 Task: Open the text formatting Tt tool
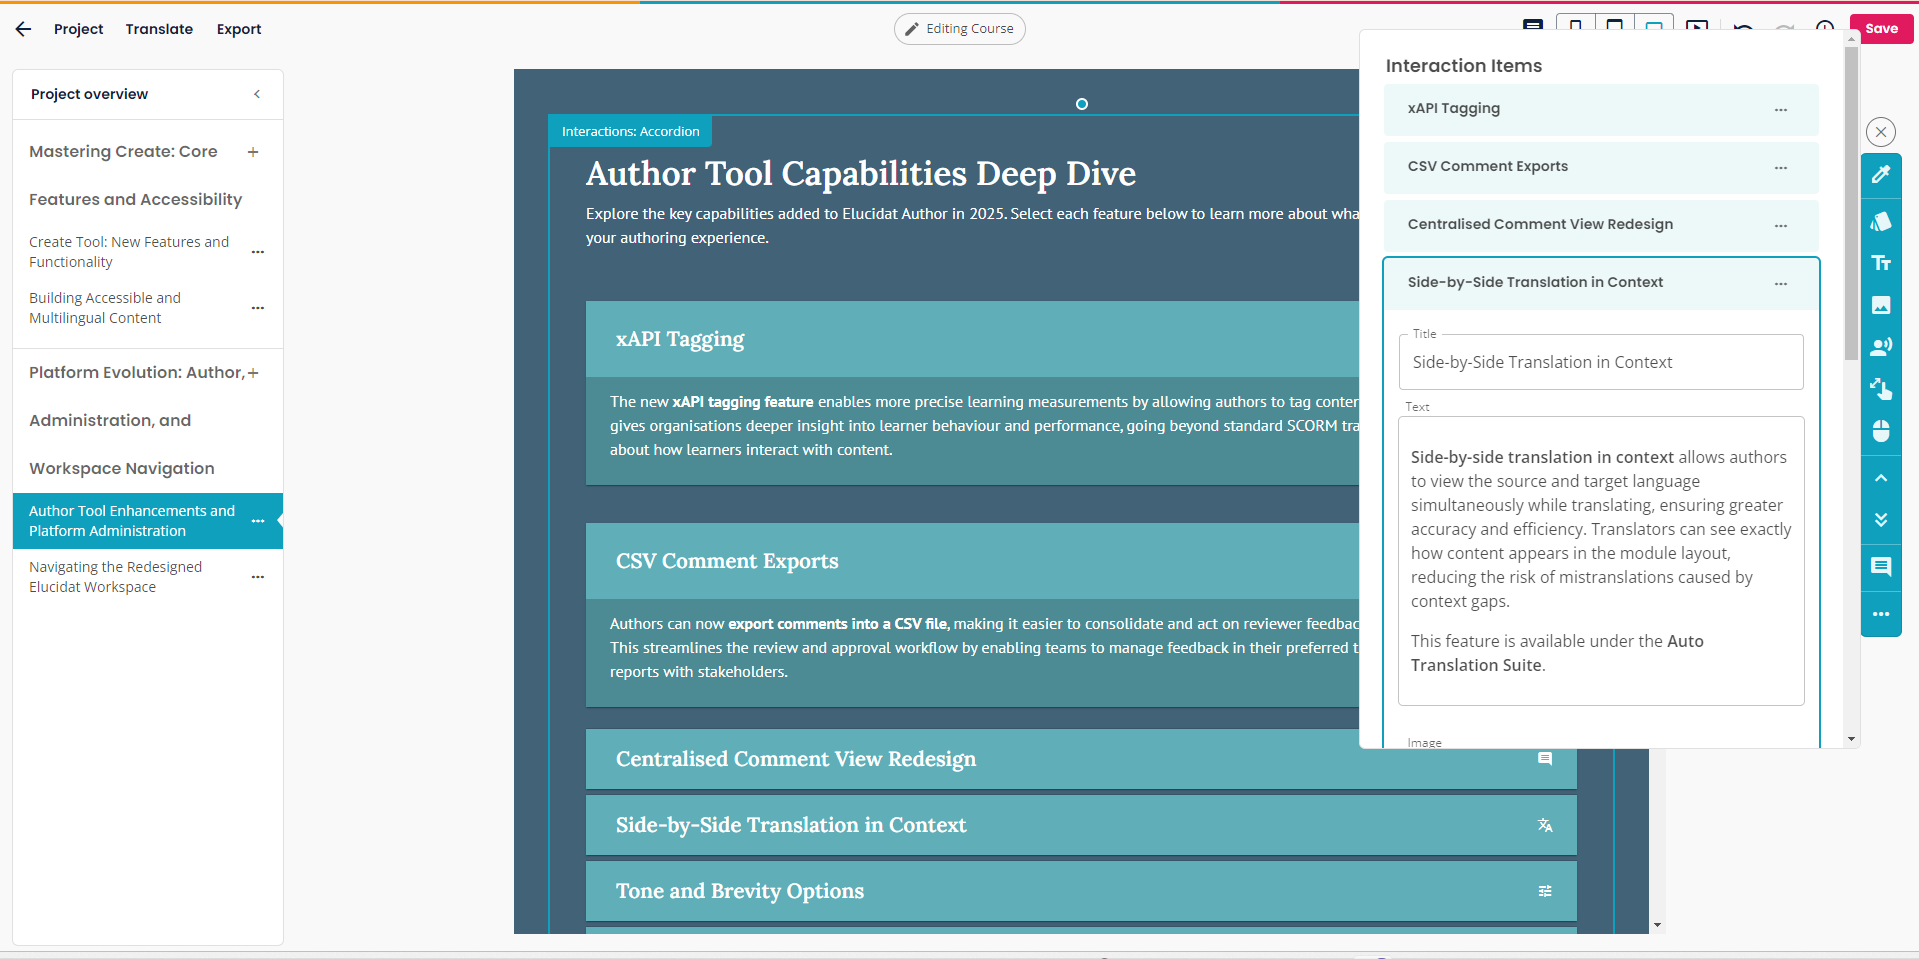1881,263
